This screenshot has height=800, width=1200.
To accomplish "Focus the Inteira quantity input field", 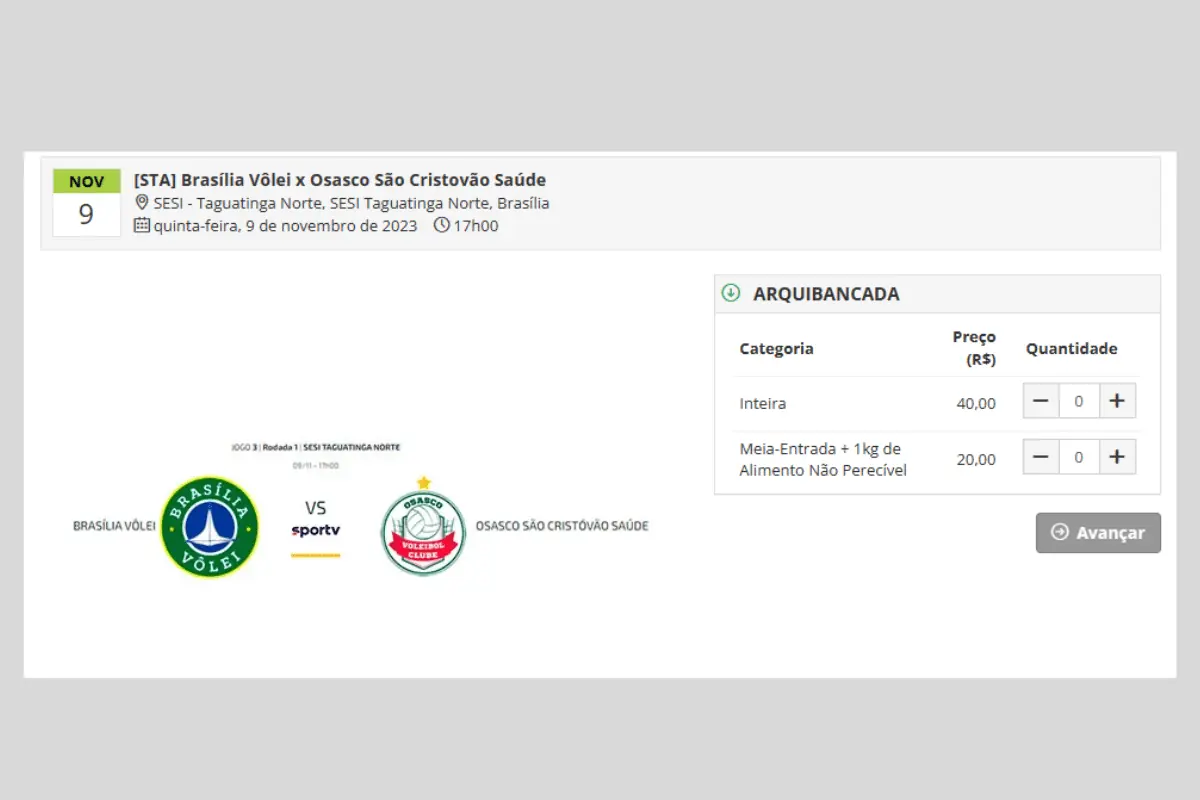I will pyautogui.click(x=1079, y=401).
